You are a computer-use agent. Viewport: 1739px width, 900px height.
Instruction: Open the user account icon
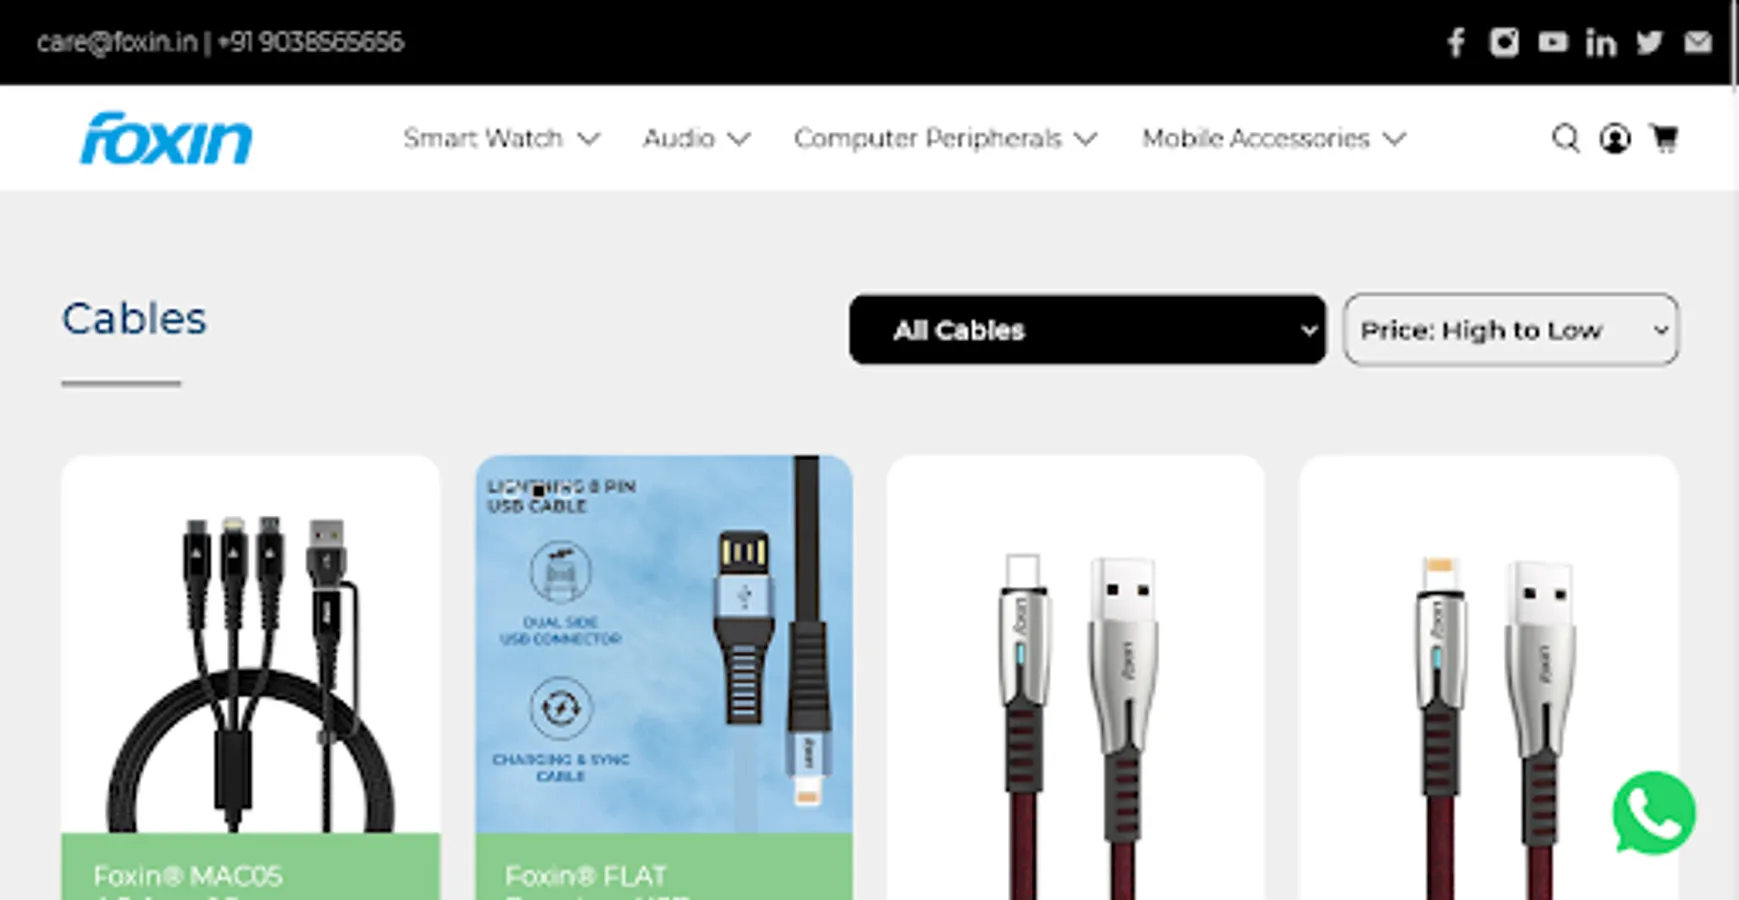point(1615,138)
